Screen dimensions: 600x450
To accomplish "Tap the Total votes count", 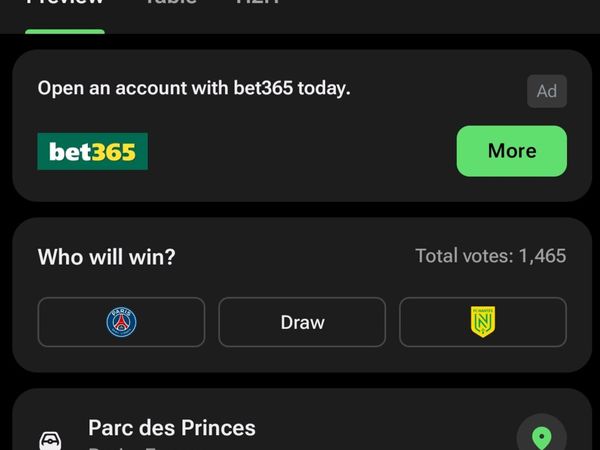I will point(490,256).
